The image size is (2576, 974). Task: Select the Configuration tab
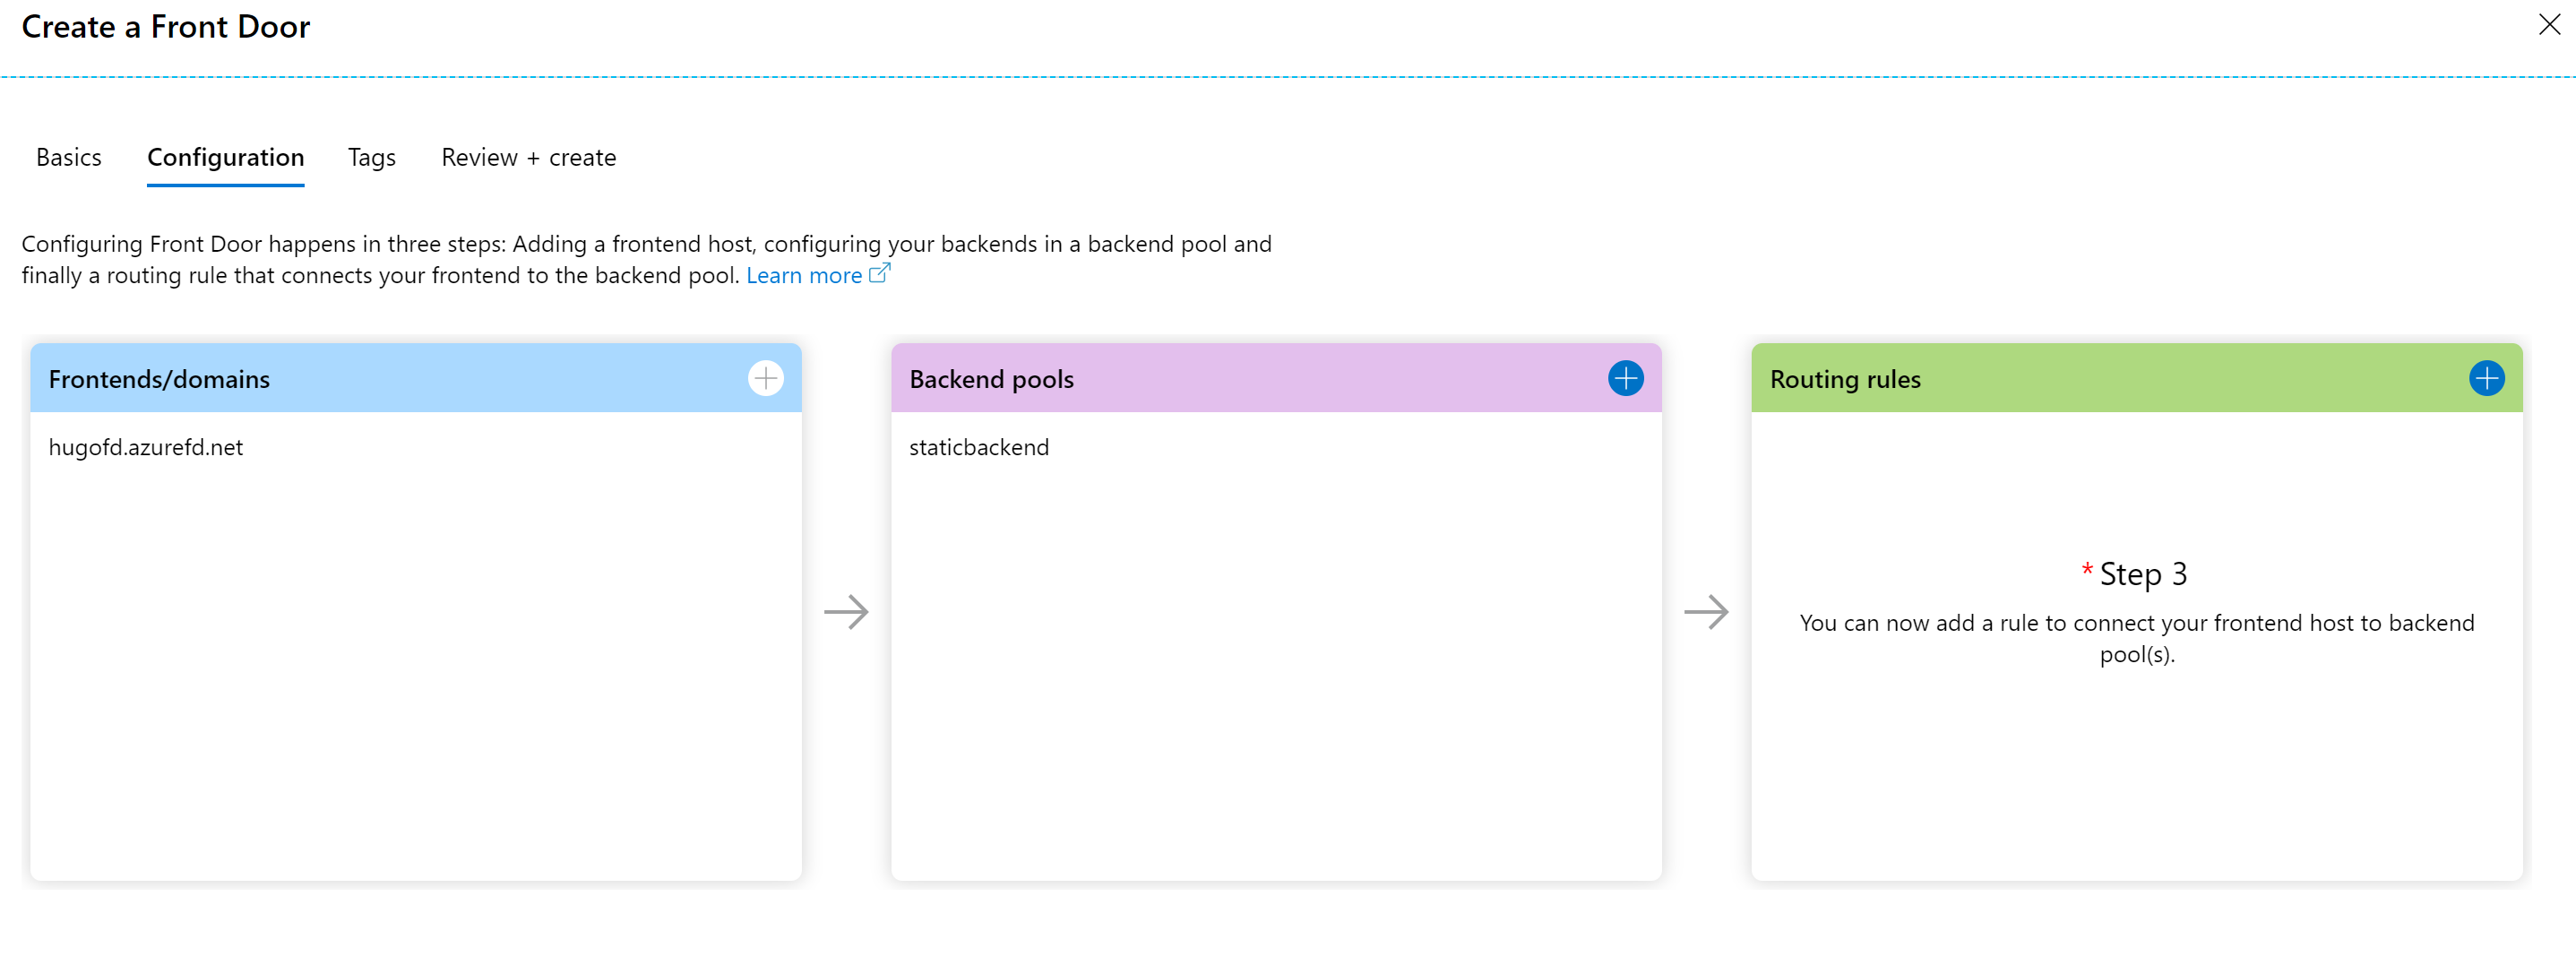pos(226,158)
